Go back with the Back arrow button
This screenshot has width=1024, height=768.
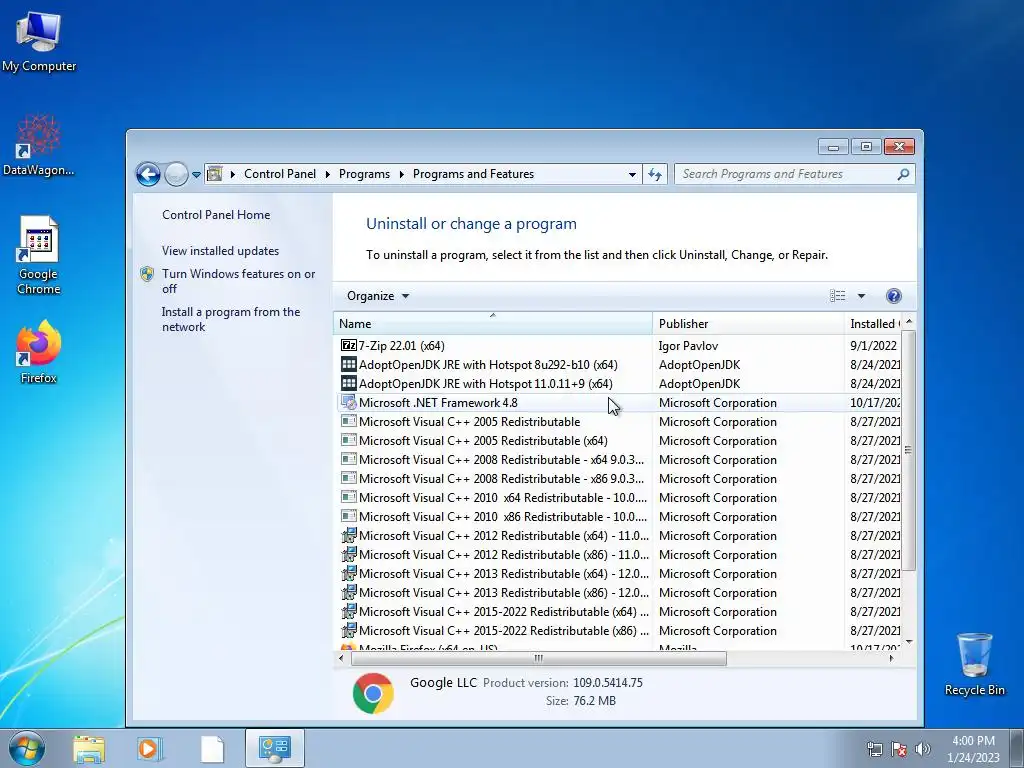[x=148, y=174]
